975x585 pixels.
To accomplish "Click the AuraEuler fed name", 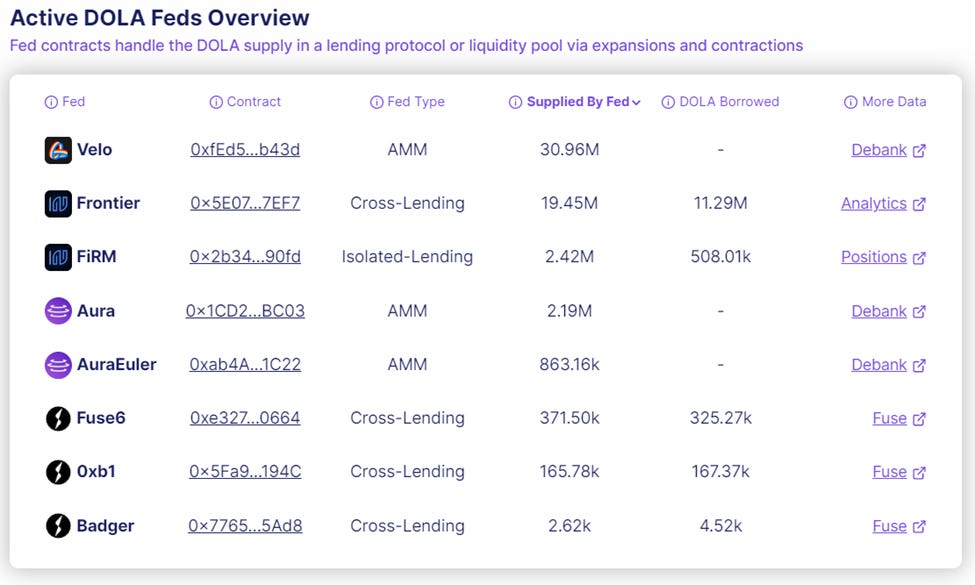I will [116, 364].
